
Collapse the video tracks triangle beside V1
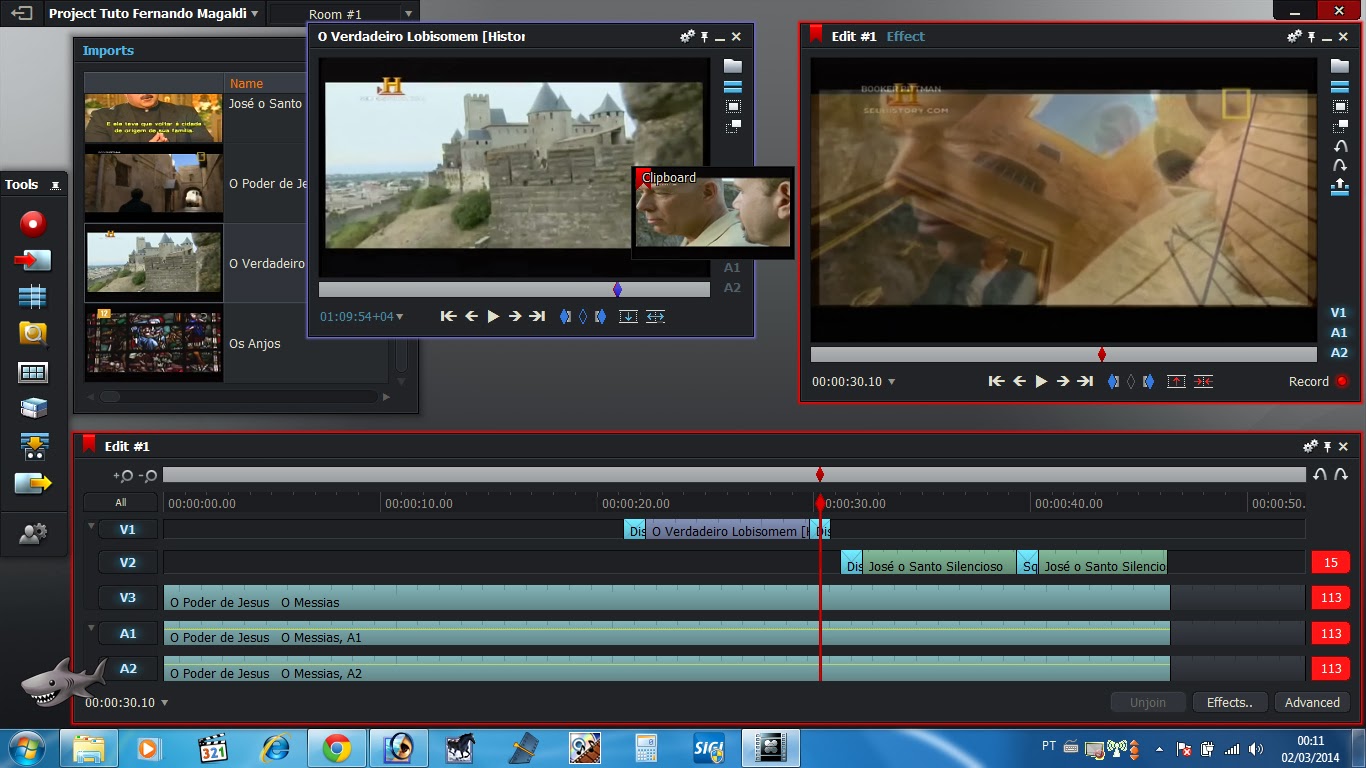click(91, 526)
